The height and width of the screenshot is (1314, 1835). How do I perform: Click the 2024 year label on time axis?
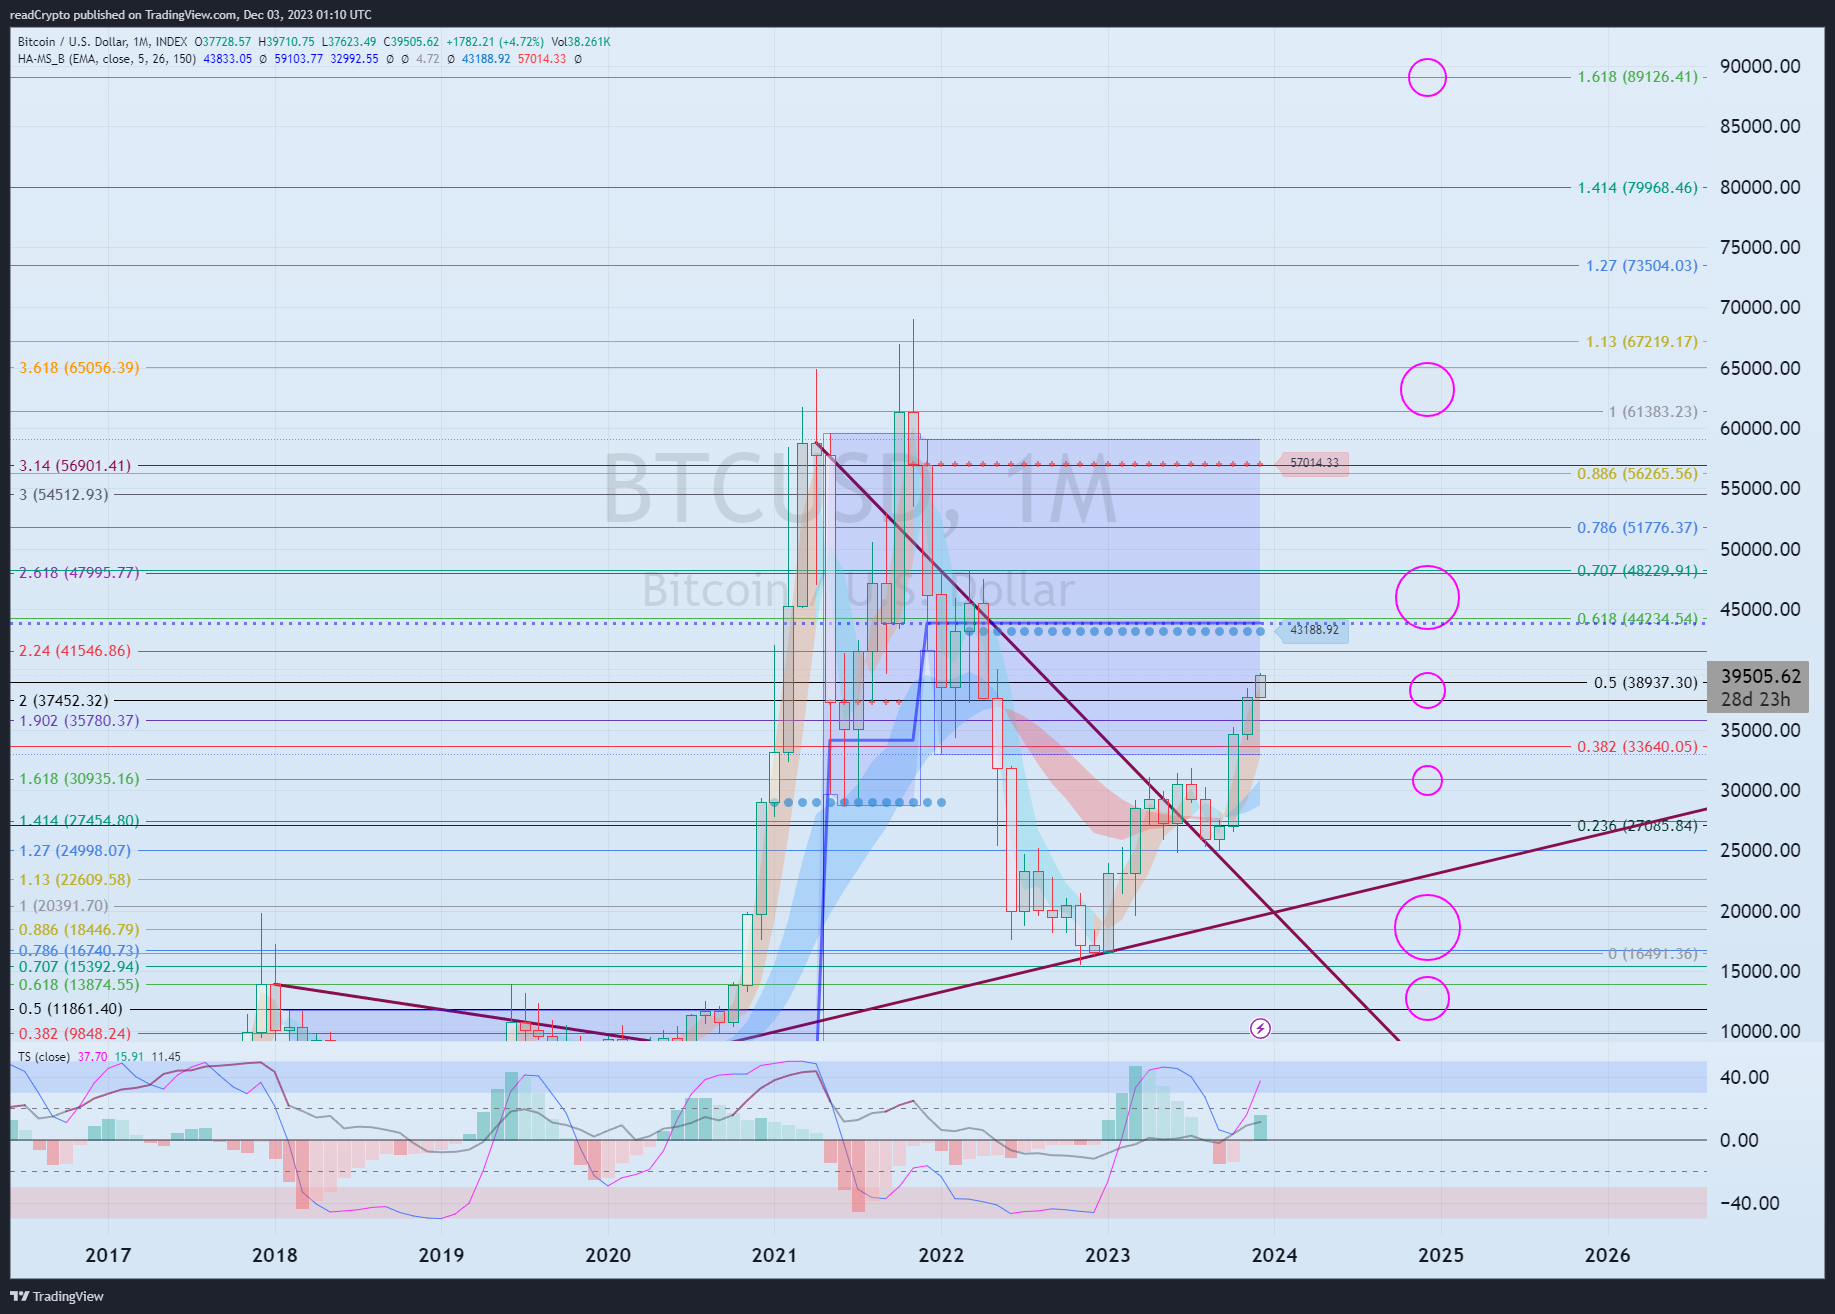(1274, 1255)
